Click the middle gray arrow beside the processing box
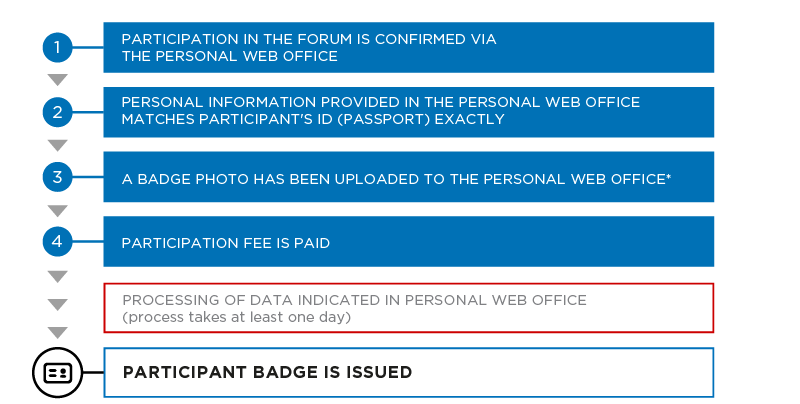The width and height of the screenshot is (800, 404). point(57,305)
